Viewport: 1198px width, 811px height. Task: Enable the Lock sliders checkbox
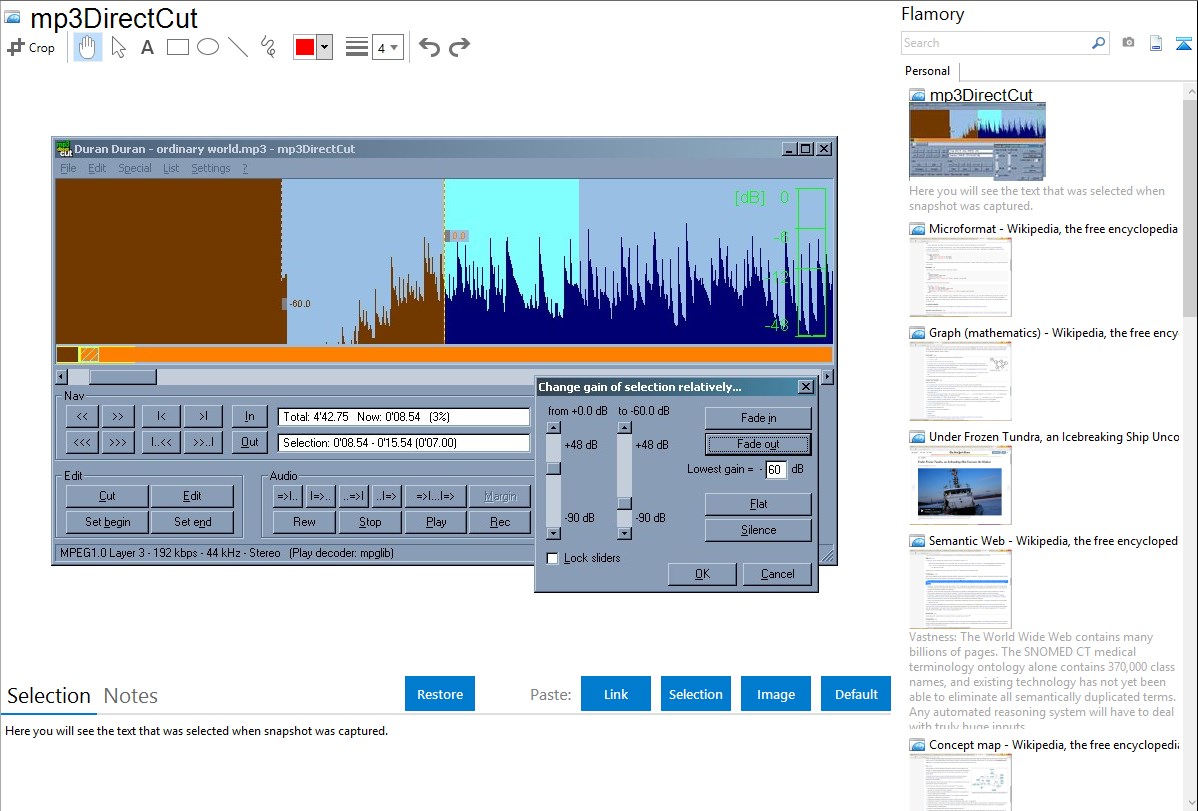pos(553,558)
